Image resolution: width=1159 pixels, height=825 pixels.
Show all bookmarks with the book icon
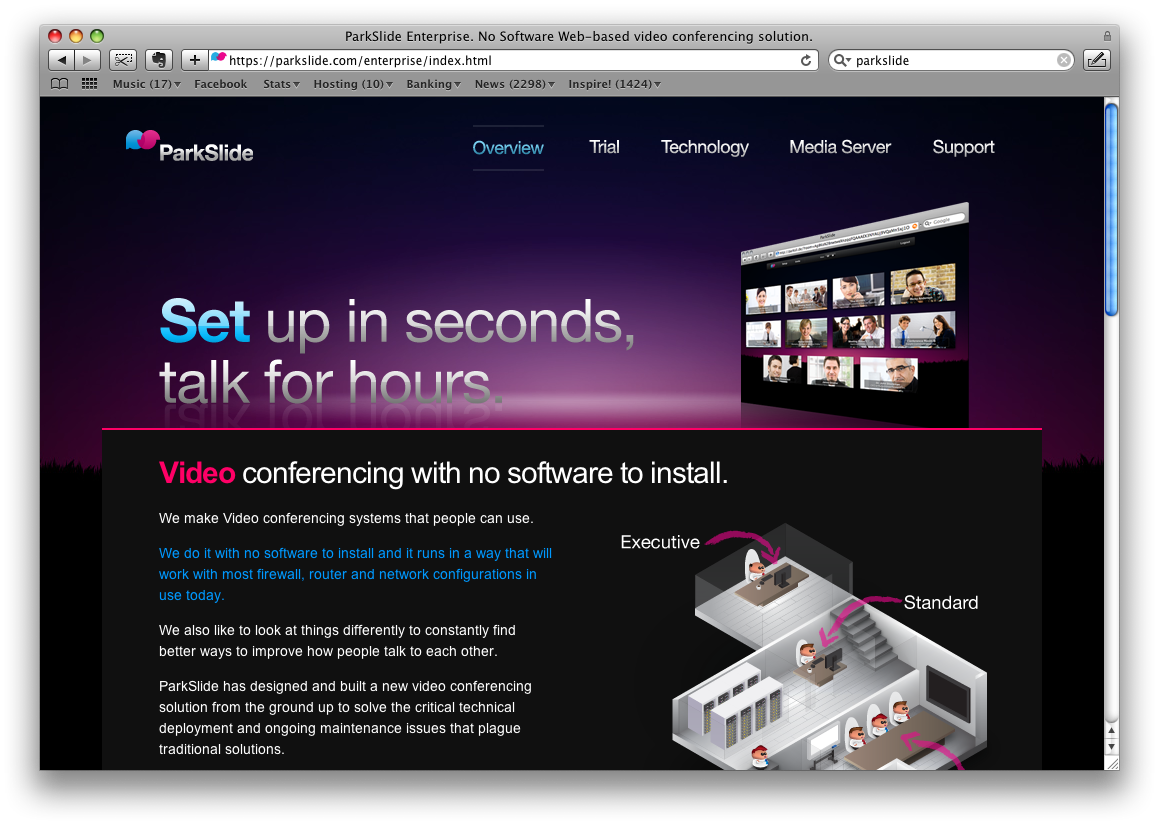tap(60, 84)
